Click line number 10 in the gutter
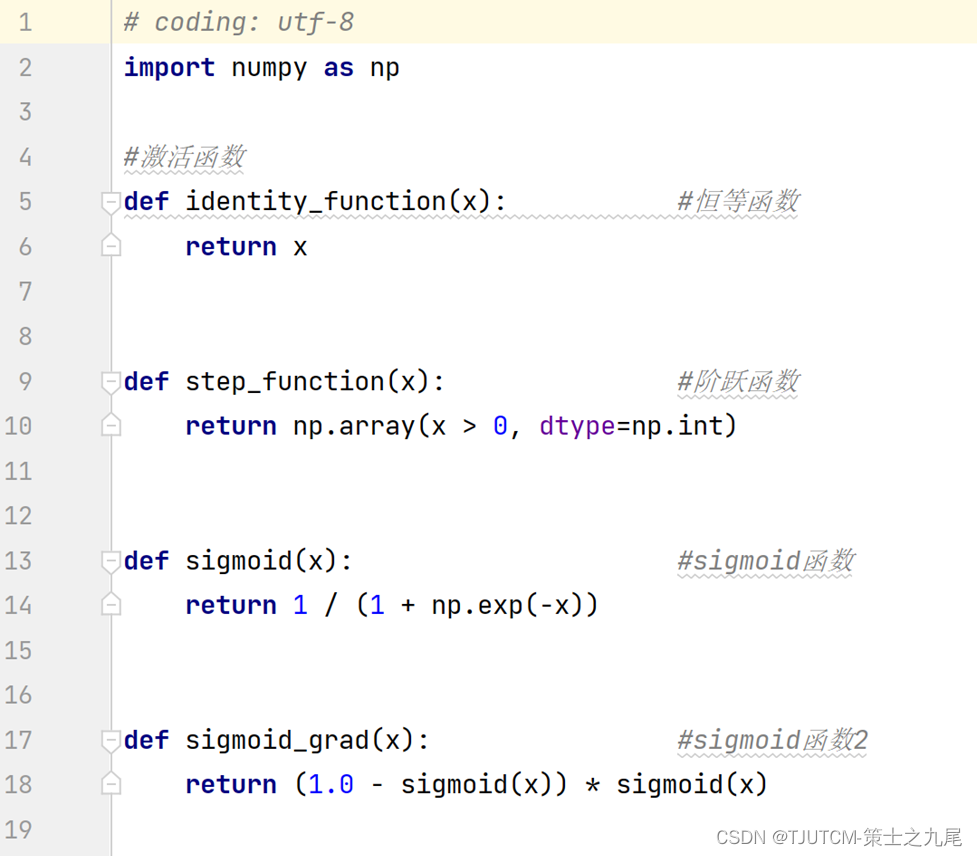This screenshot has width=977, height=856. tap(19, 425)
